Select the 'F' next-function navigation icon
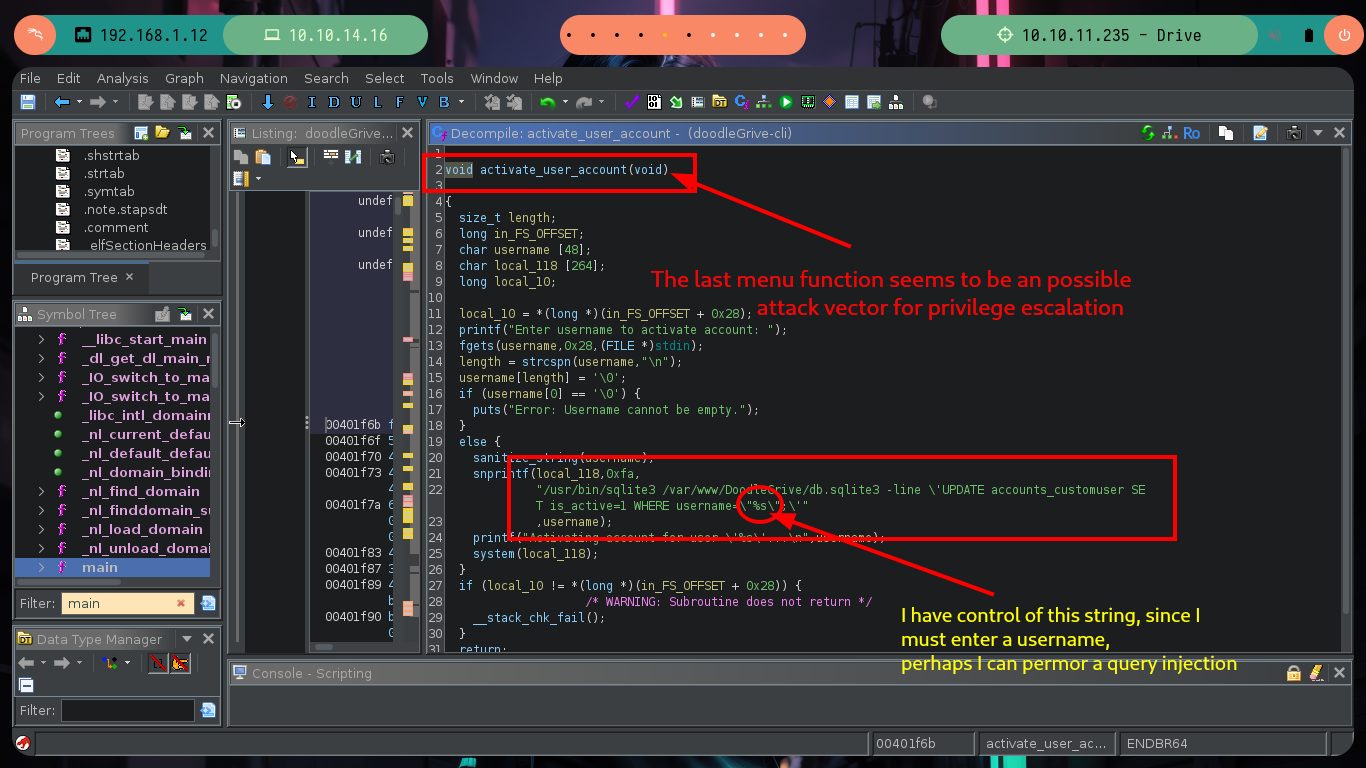This screenshot has width=1366, height=768. click(399, 102)
